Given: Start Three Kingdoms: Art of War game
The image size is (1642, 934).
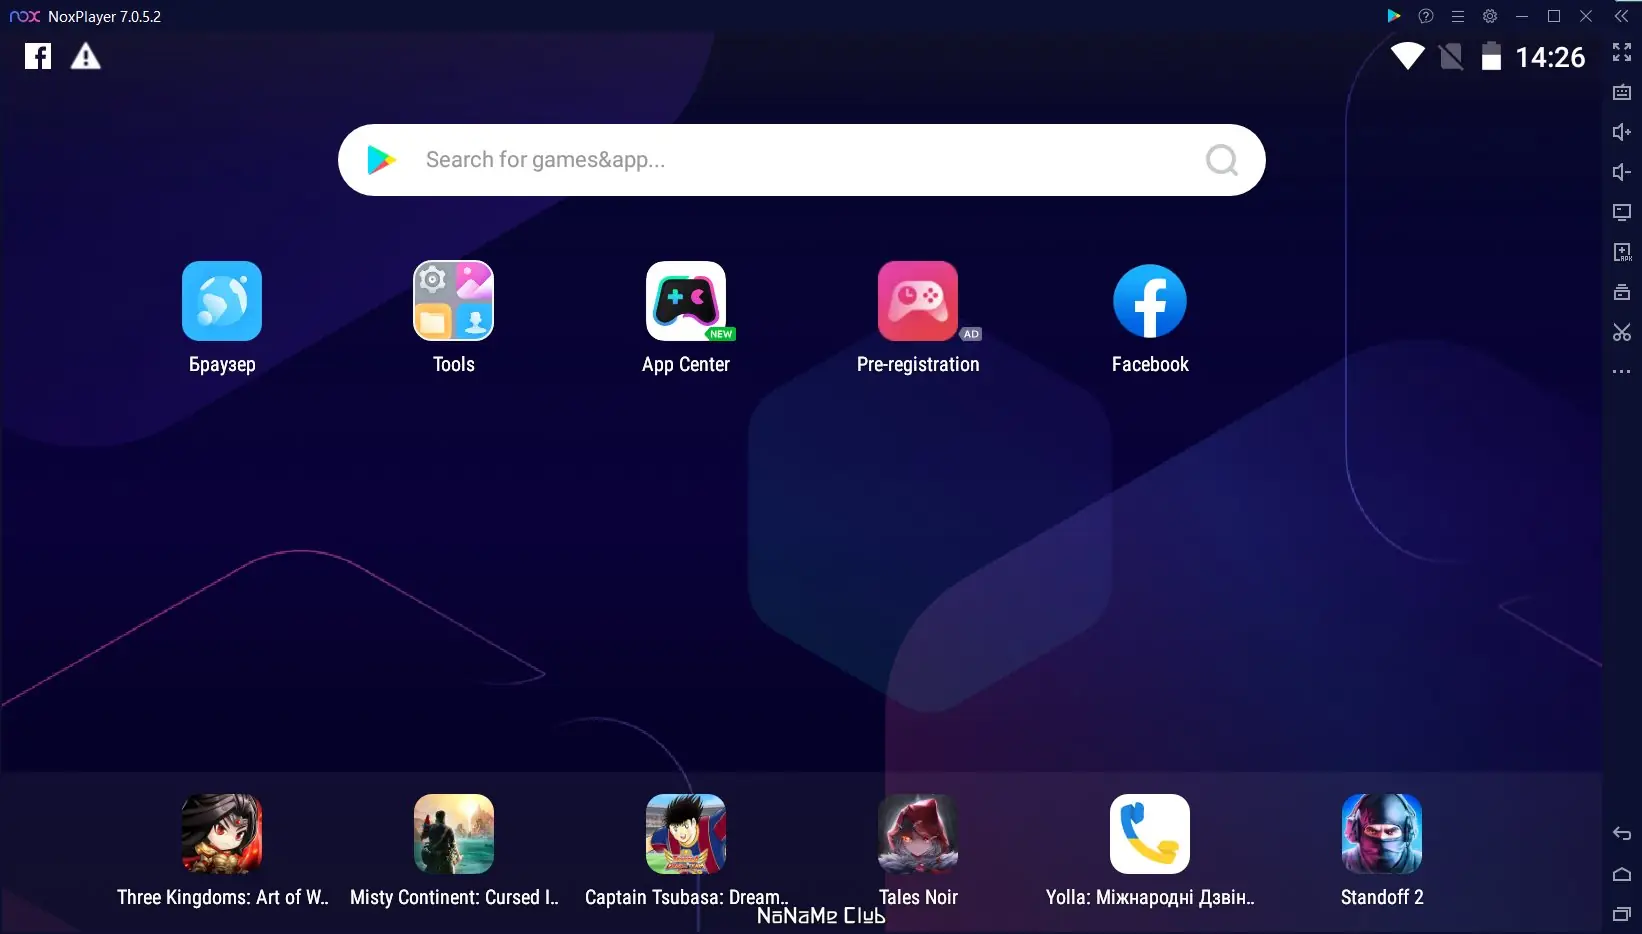Looking at the screenshot, I should coord(222,834).
